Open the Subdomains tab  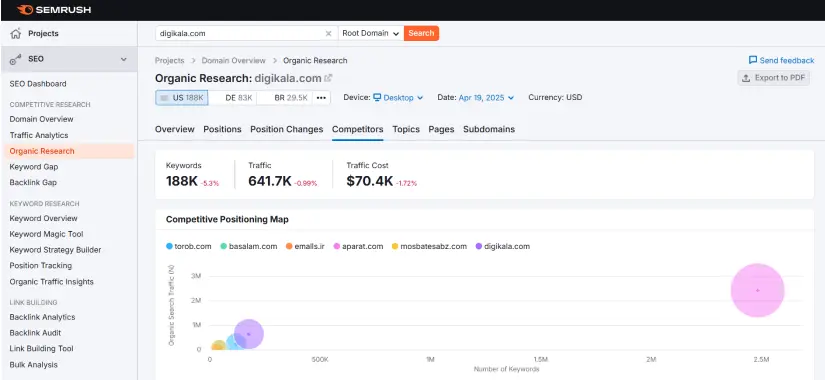489,129
